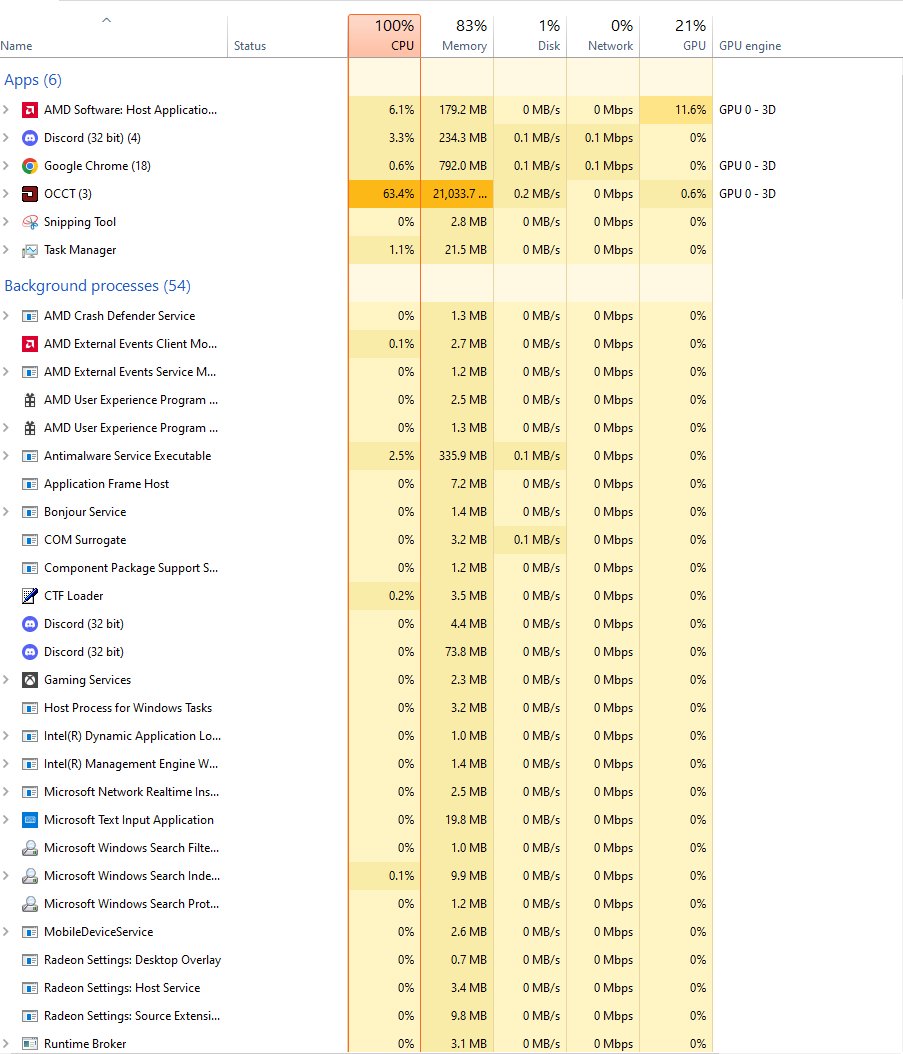Screen dimensions: 903x1054
Task: Select the Component Package Support Server row
Action: pyautogui.click(x=356, y=568)
